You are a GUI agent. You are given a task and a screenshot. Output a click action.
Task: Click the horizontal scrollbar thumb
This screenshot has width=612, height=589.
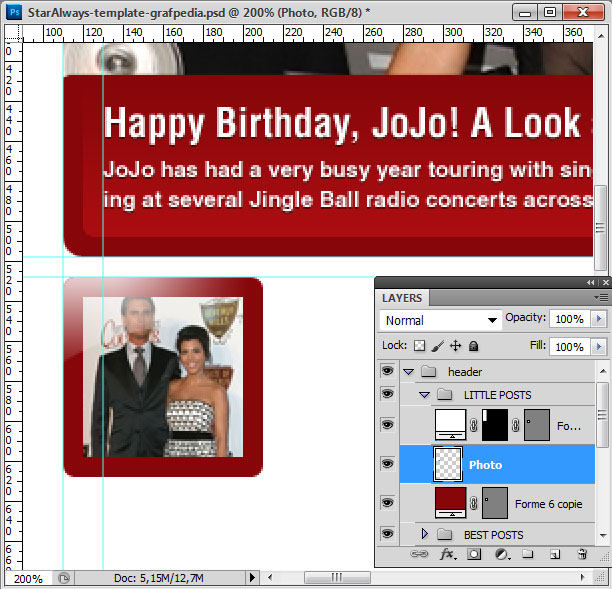coord(337,577)
